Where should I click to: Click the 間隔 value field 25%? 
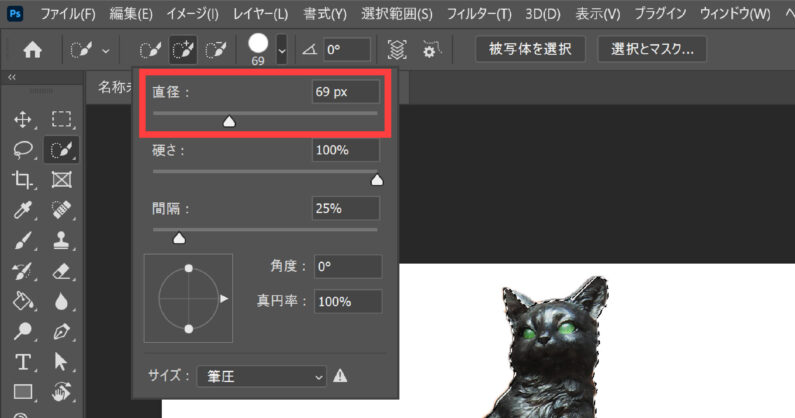[x=346, y=208]
